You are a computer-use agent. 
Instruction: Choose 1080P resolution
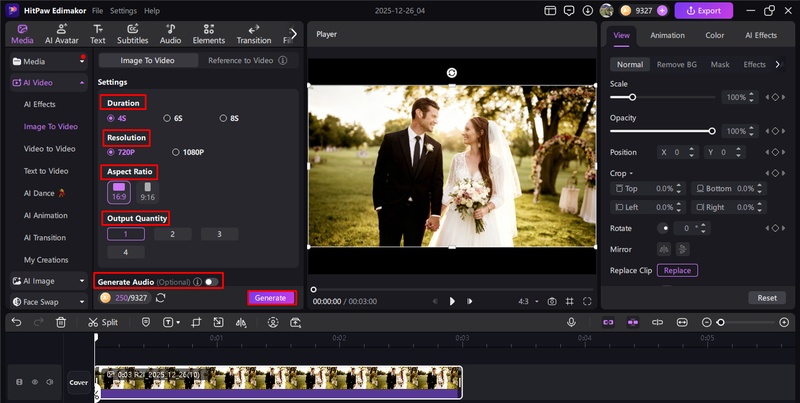(188, 152)
